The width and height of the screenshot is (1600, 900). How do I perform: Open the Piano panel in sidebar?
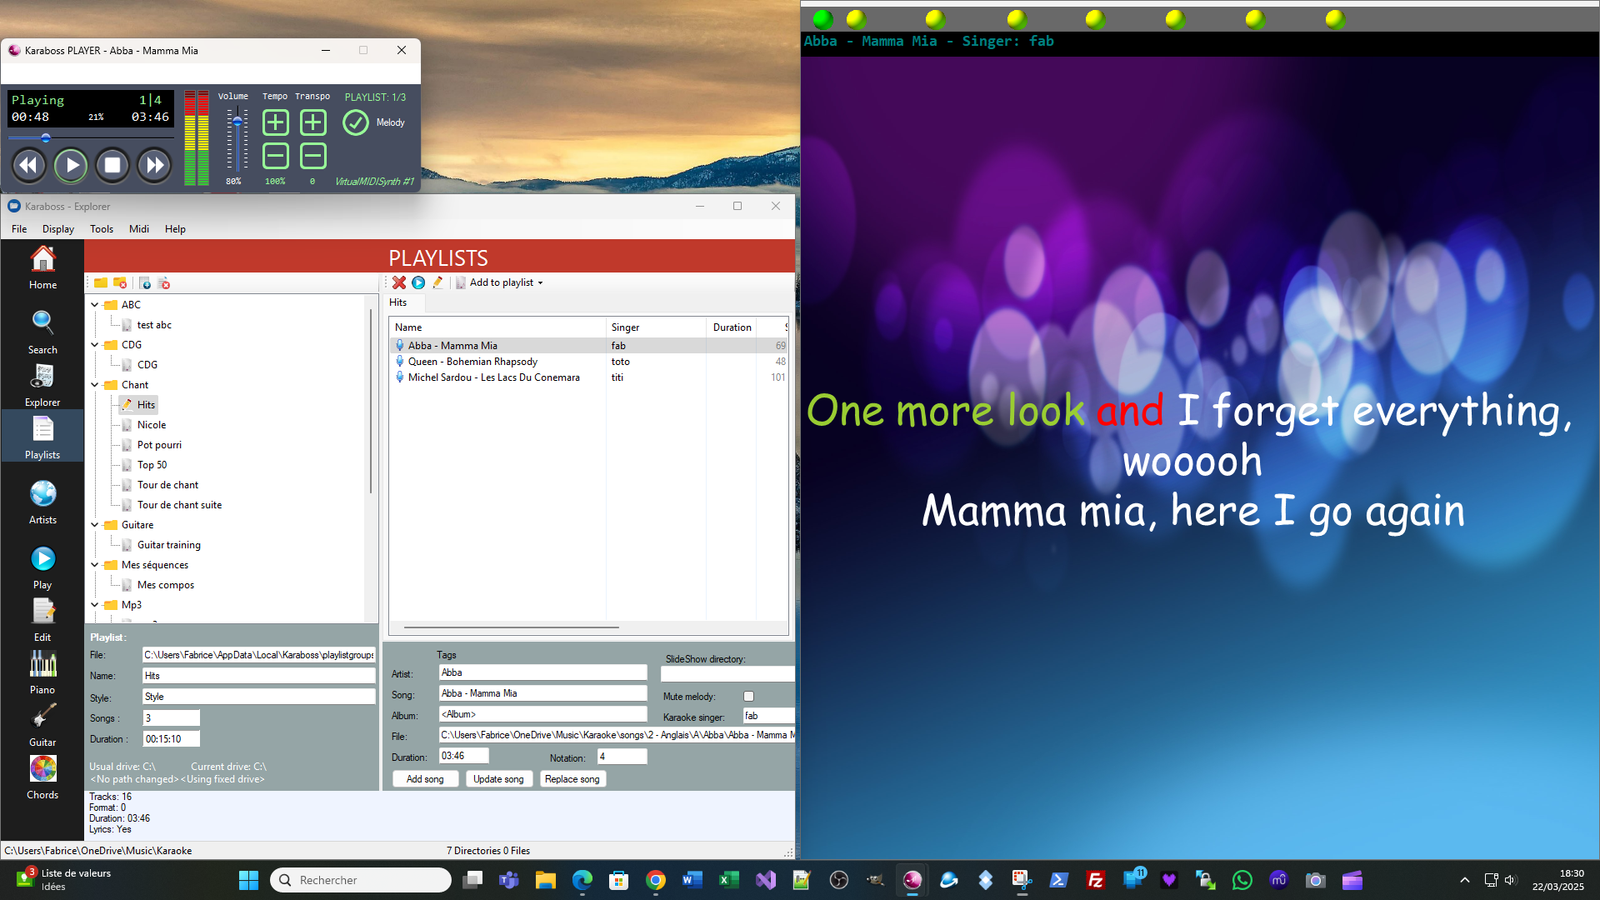42,672
